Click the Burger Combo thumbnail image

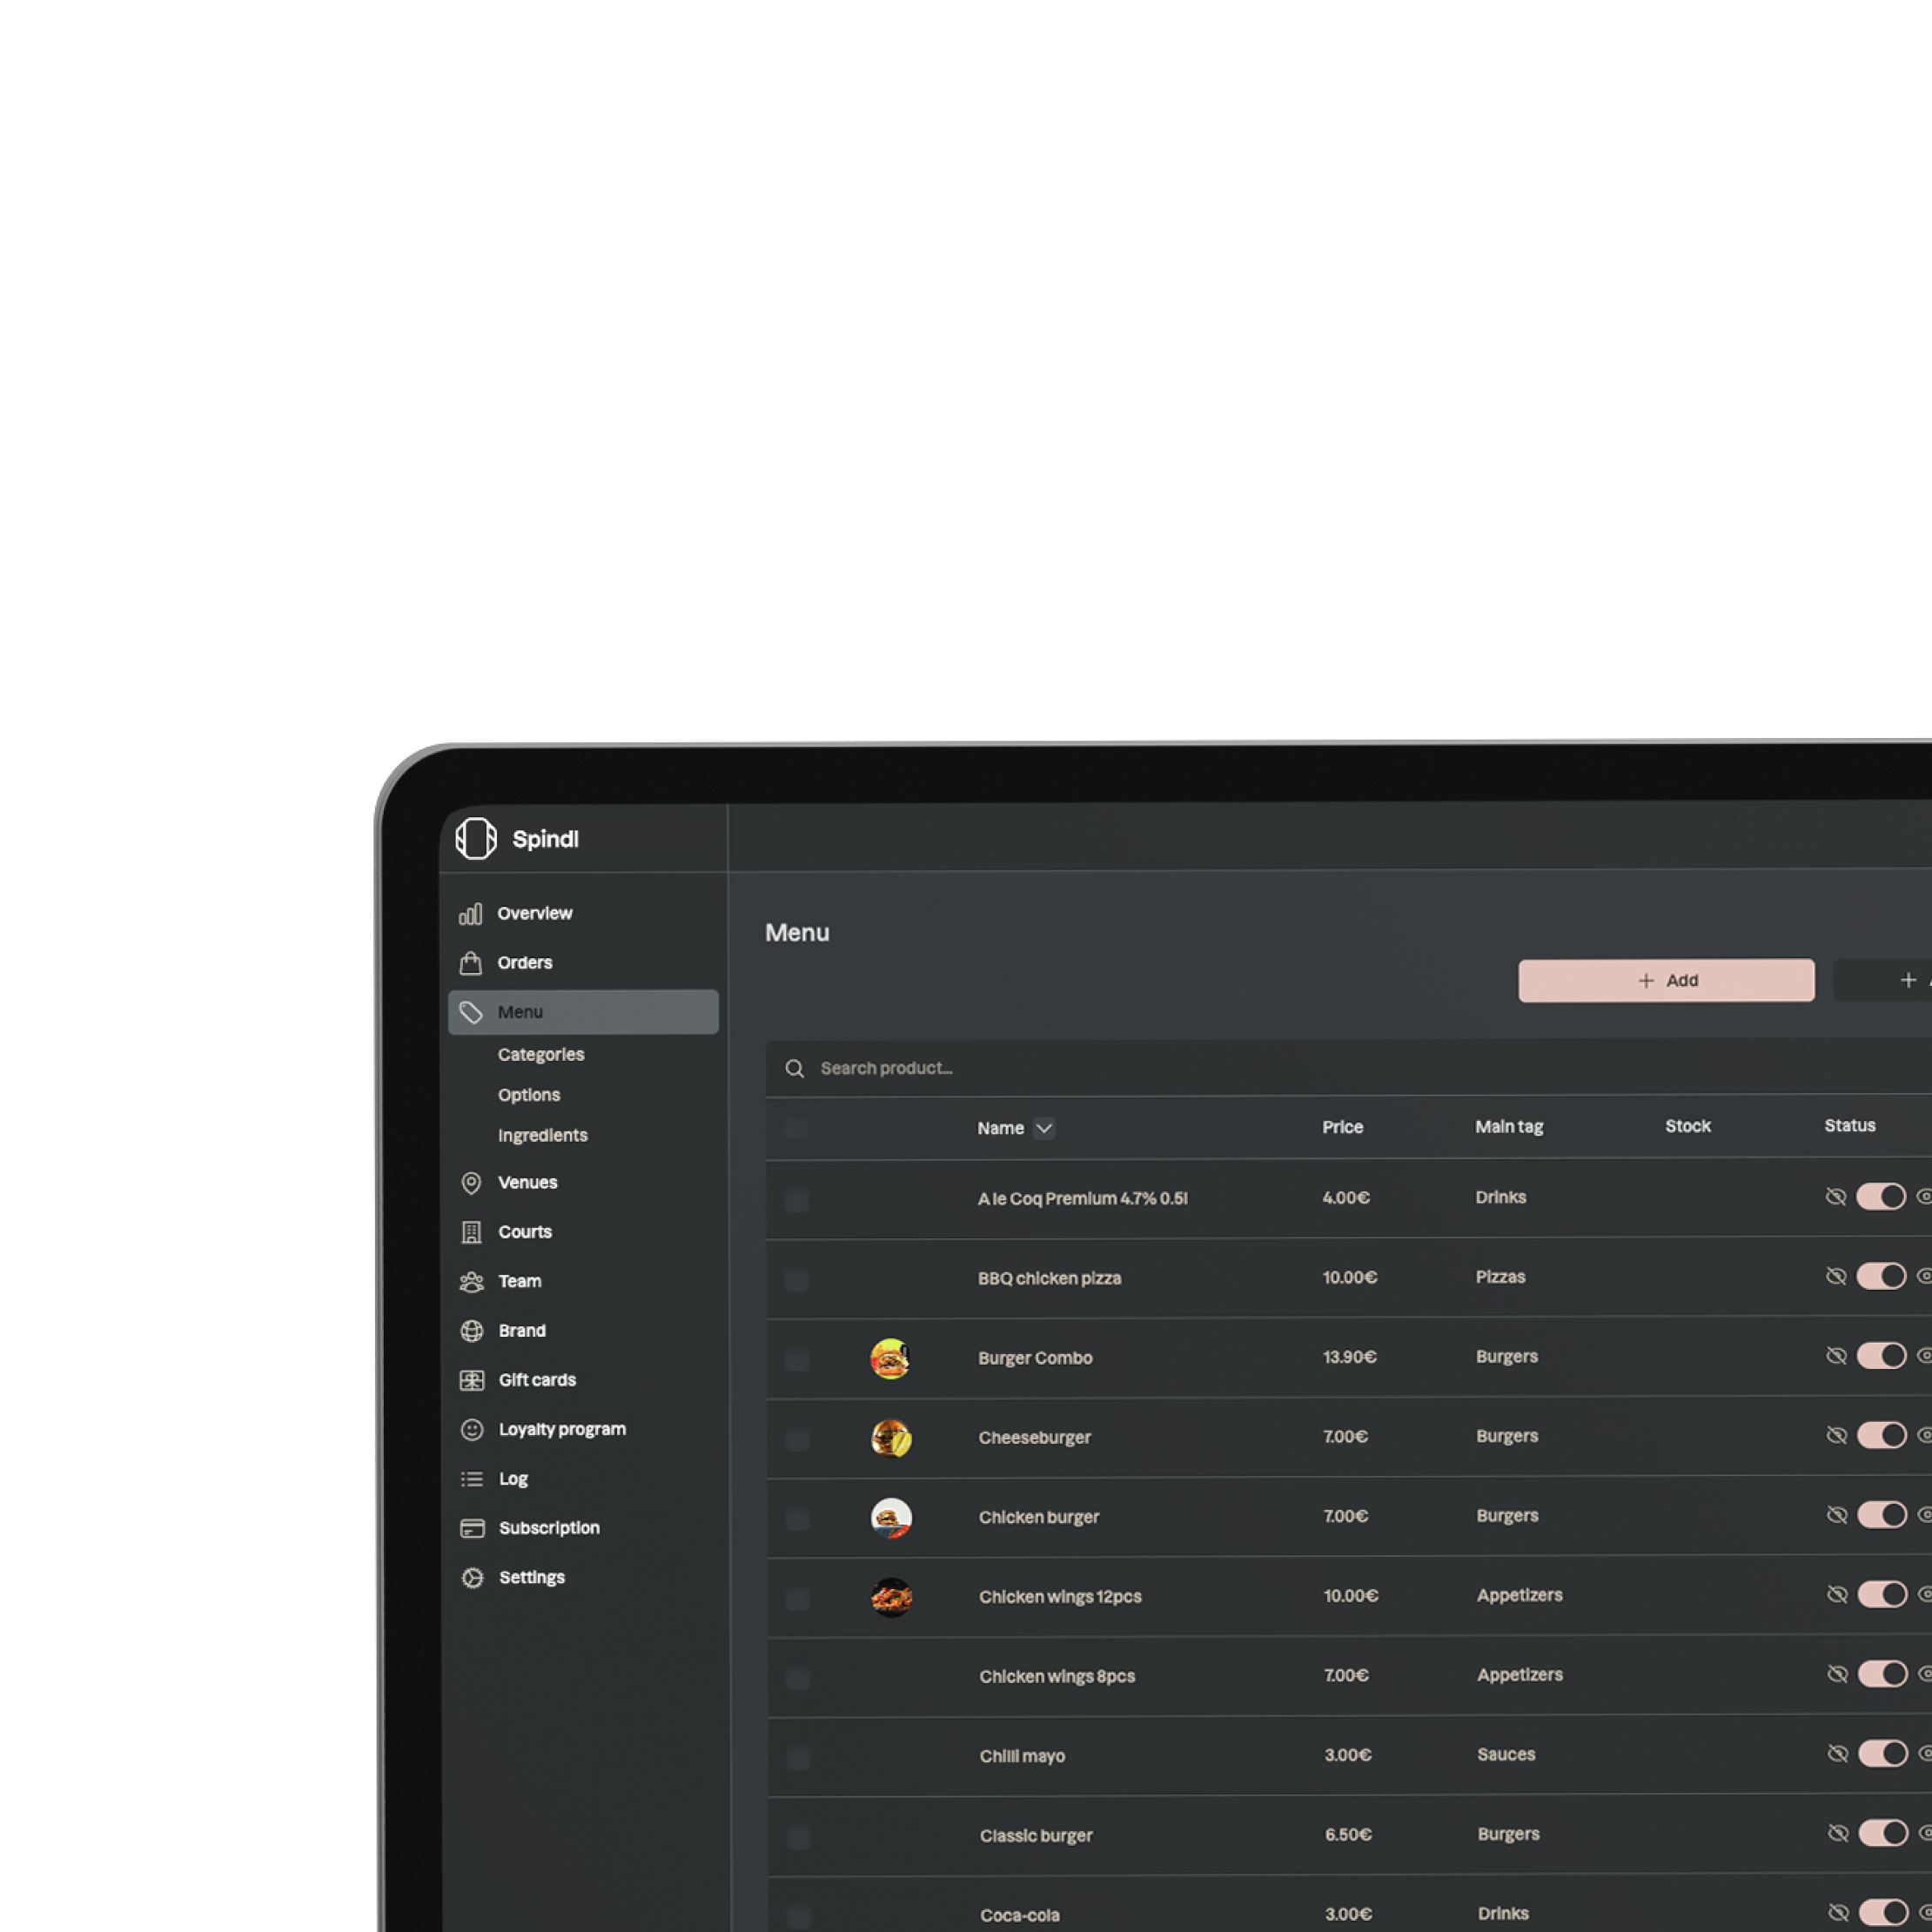889,1357
